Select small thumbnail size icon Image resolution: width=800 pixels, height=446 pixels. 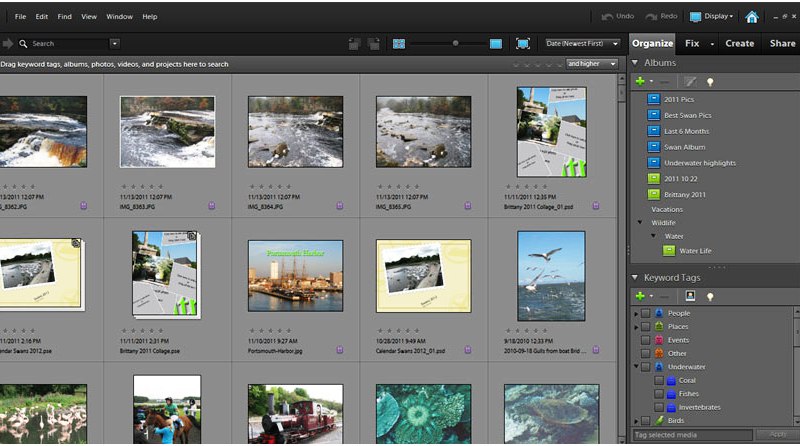point(399,44)
